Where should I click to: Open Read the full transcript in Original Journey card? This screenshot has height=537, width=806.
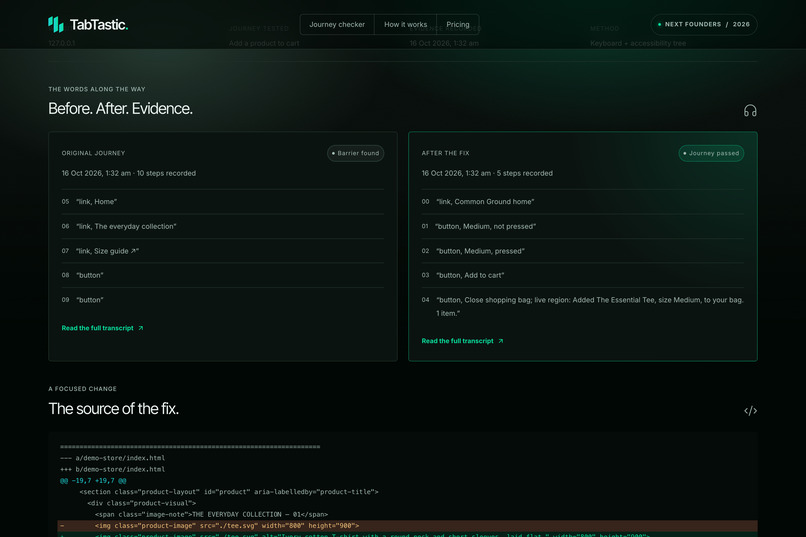click(102, 328)
